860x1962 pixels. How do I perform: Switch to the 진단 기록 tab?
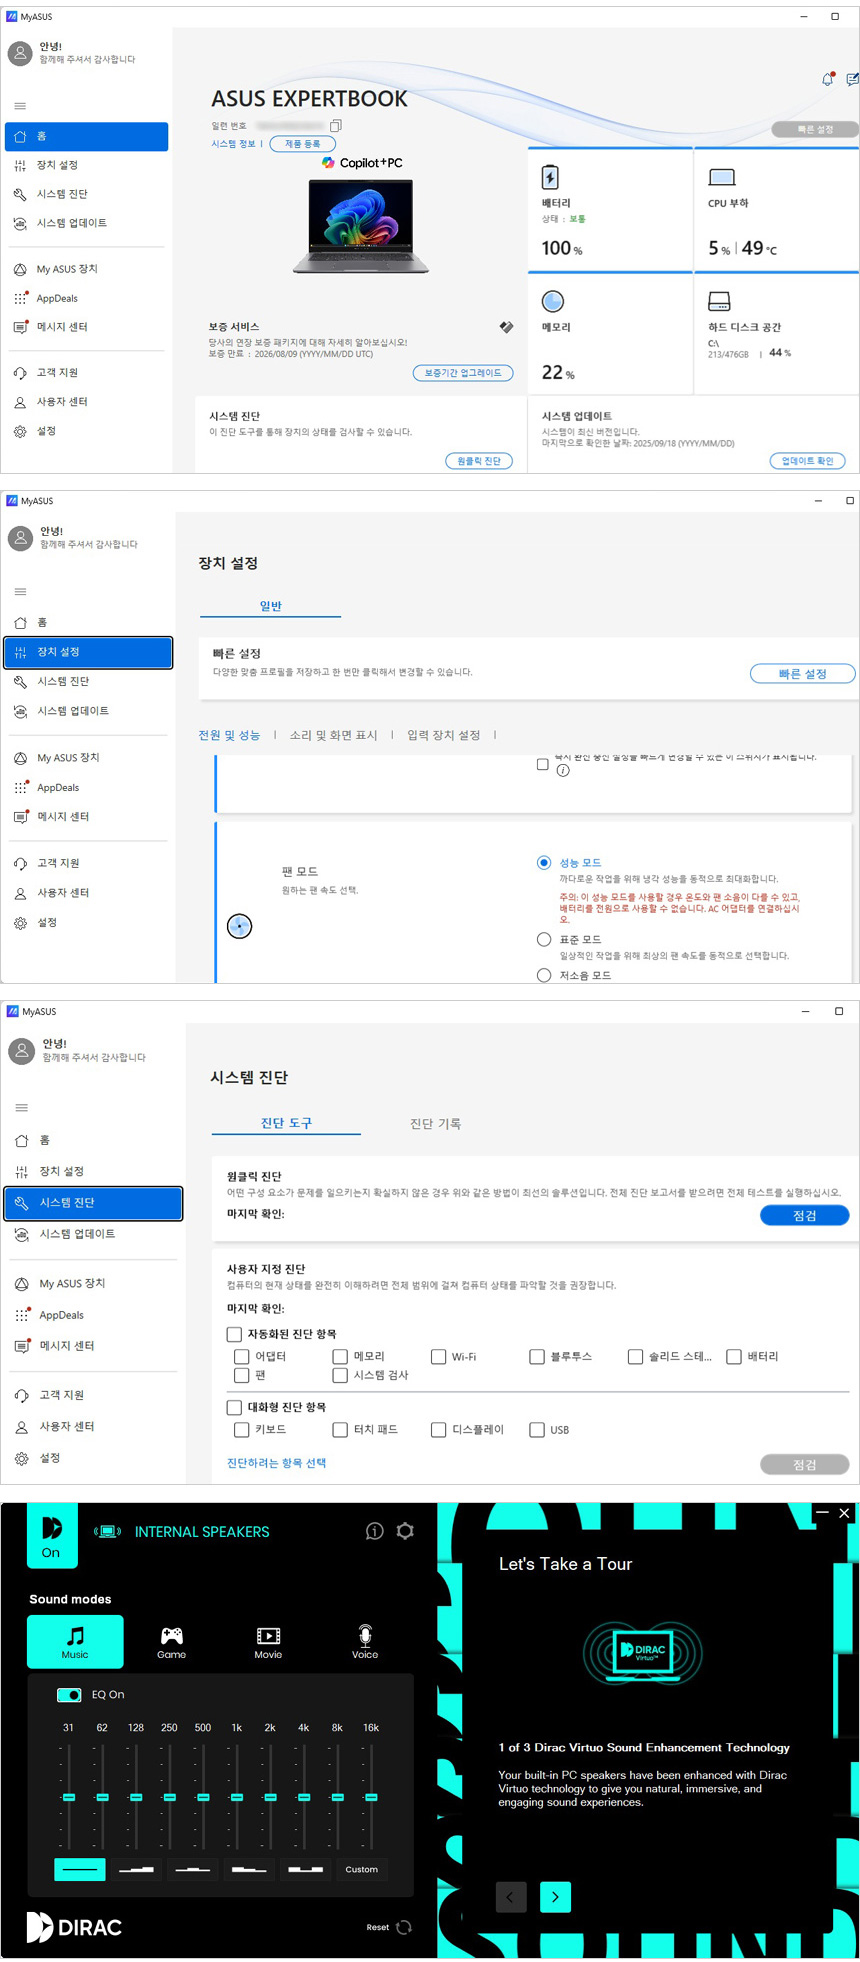435,1124
